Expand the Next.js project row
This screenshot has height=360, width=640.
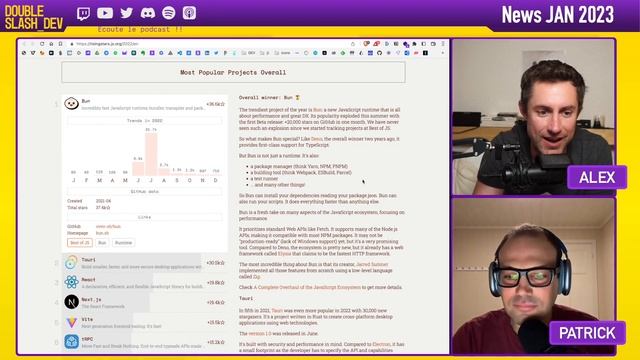point(144,302)
